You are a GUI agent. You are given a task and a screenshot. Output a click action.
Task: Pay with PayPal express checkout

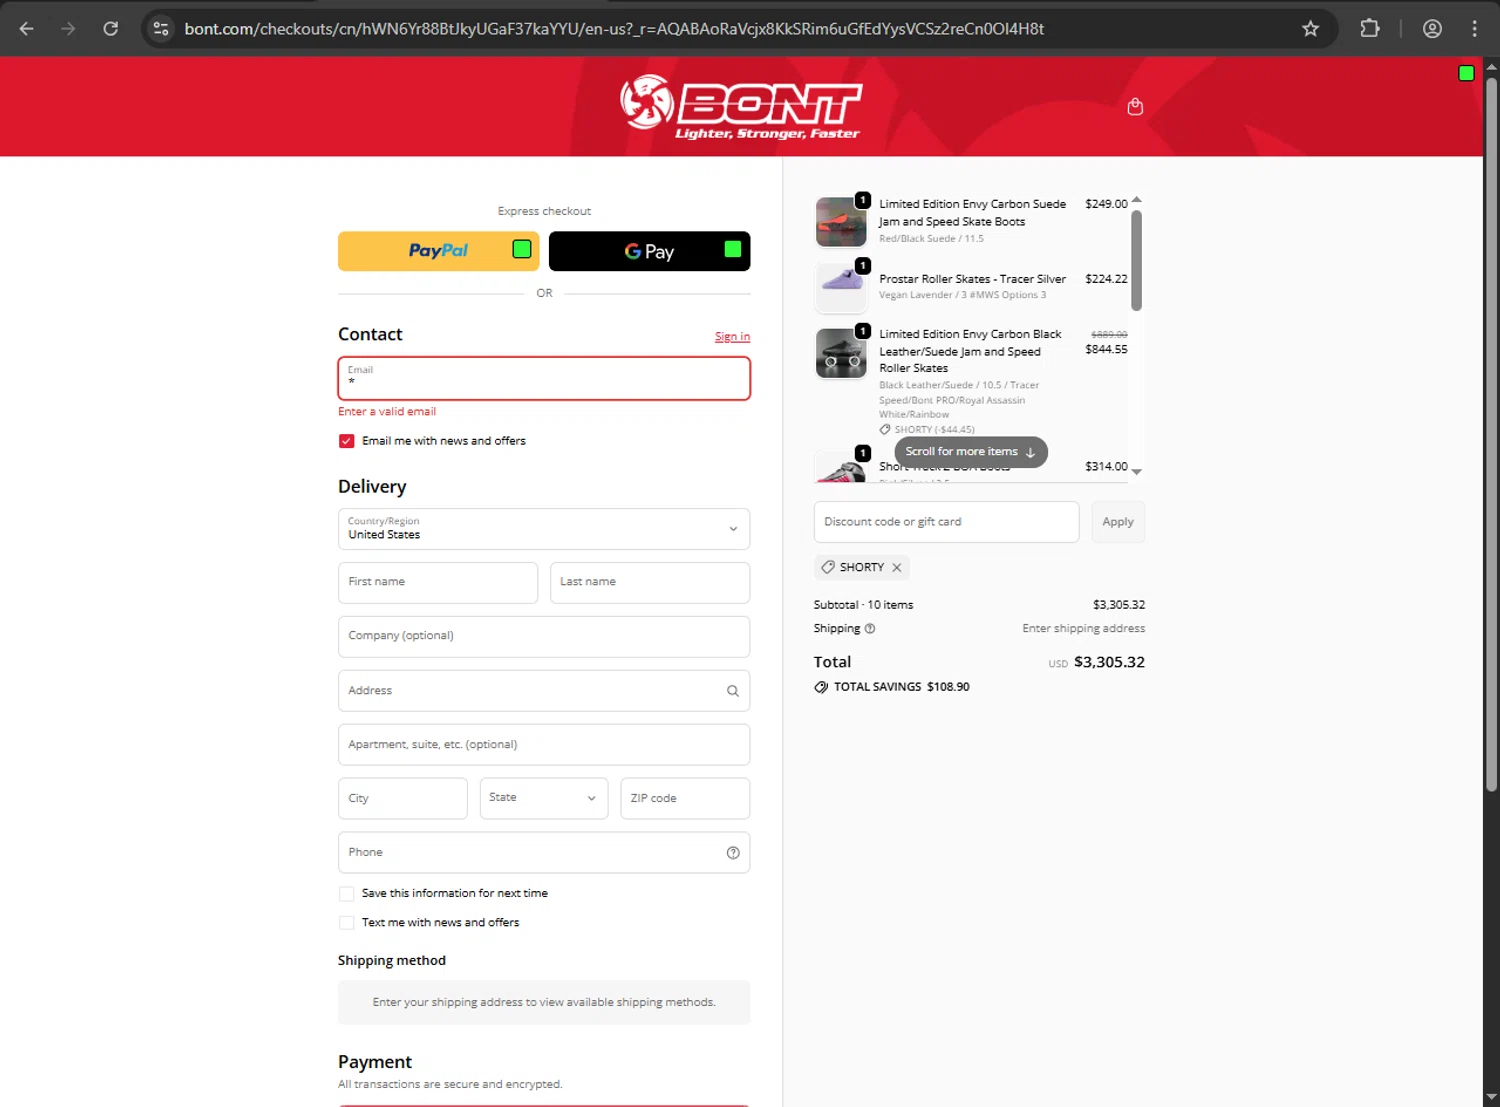438,251
